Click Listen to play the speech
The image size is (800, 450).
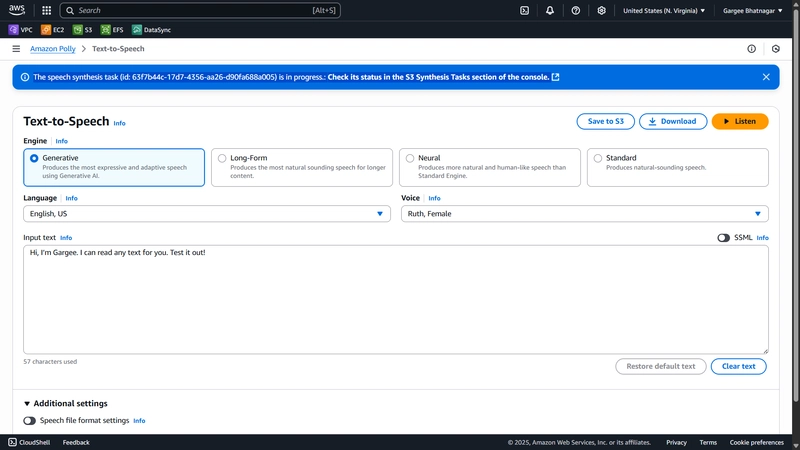tap(740, 121)
